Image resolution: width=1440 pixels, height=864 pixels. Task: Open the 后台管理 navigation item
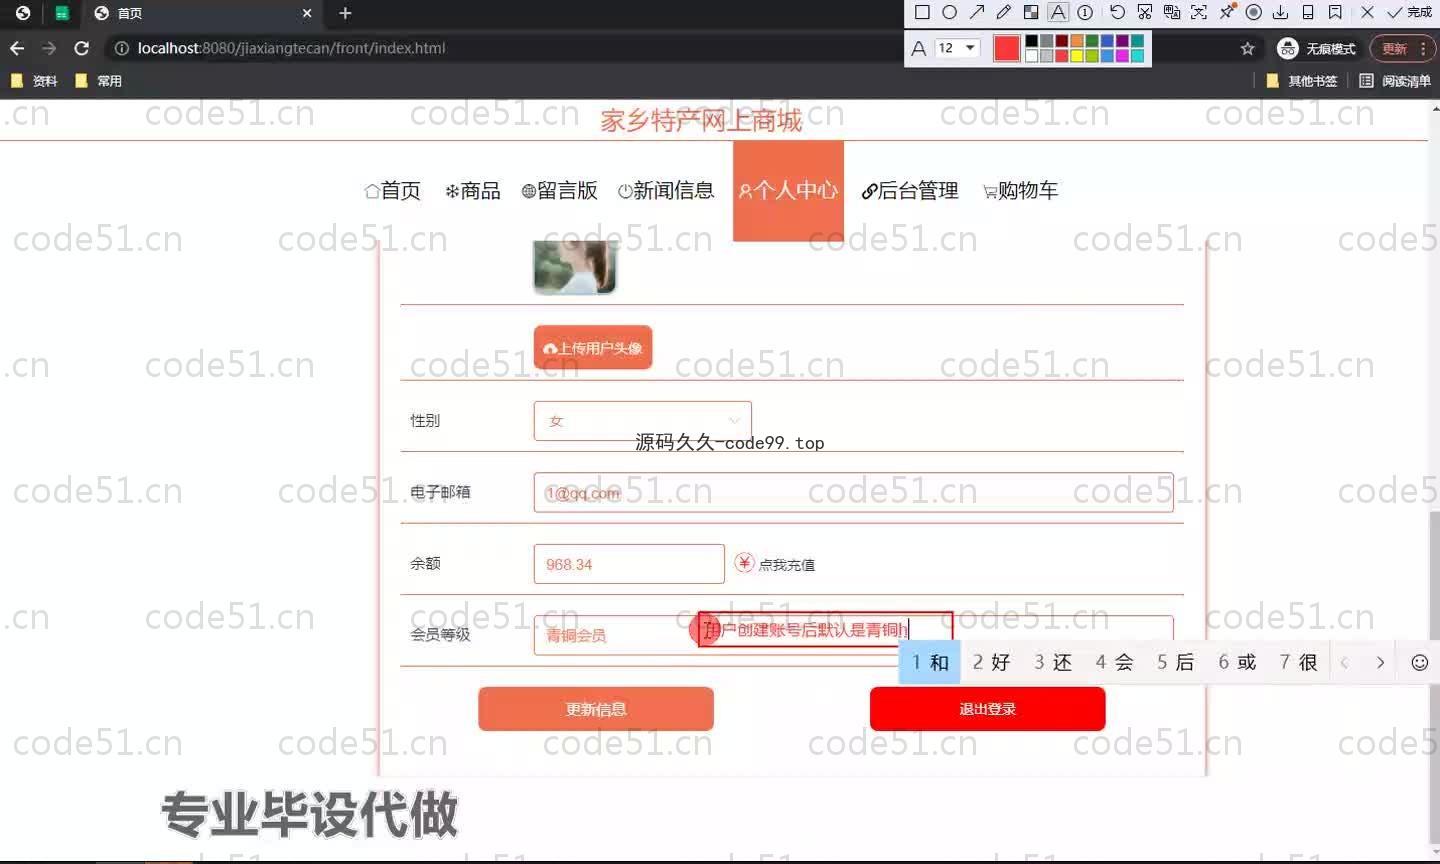909,190
